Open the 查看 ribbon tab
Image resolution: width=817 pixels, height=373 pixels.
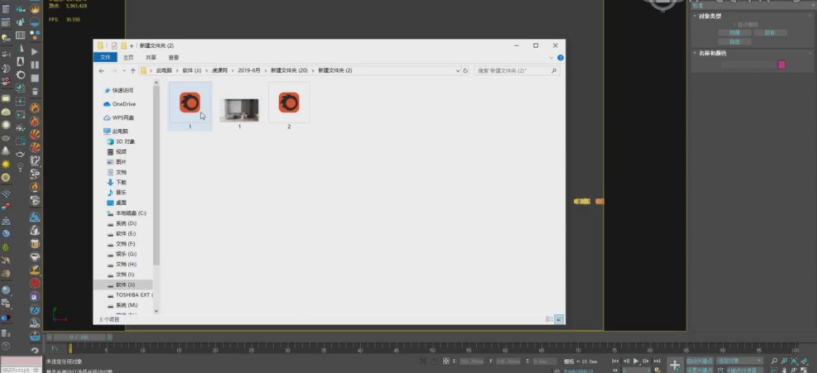[174, 57]
